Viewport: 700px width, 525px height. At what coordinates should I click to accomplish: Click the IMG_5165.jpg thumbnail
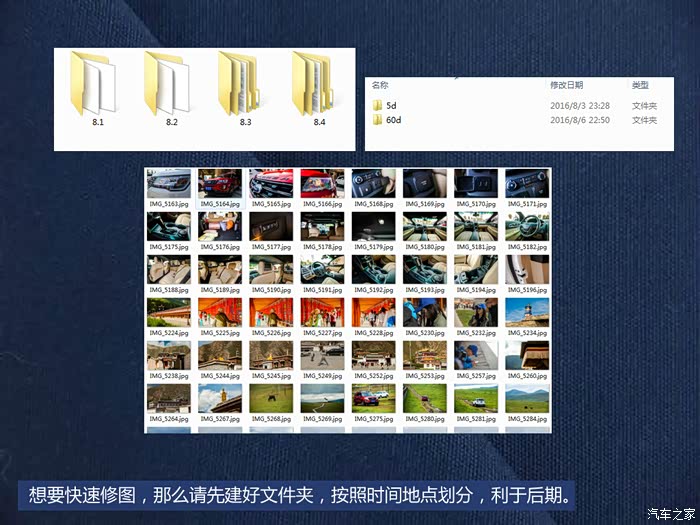(271, 183)
